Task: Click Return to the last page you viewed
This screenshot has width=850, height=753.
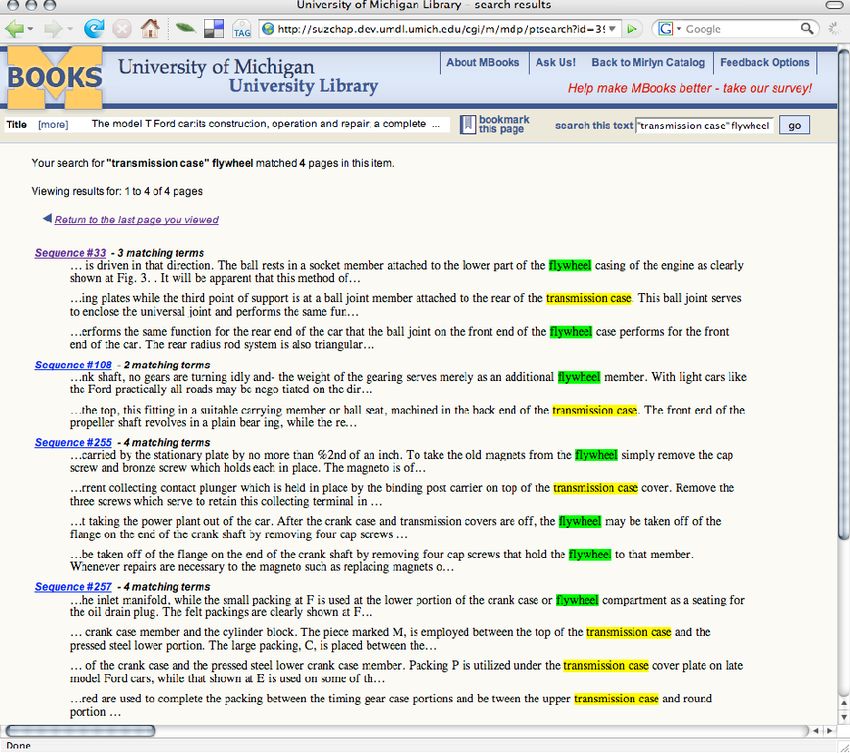Action: click(x=137, y=220)
